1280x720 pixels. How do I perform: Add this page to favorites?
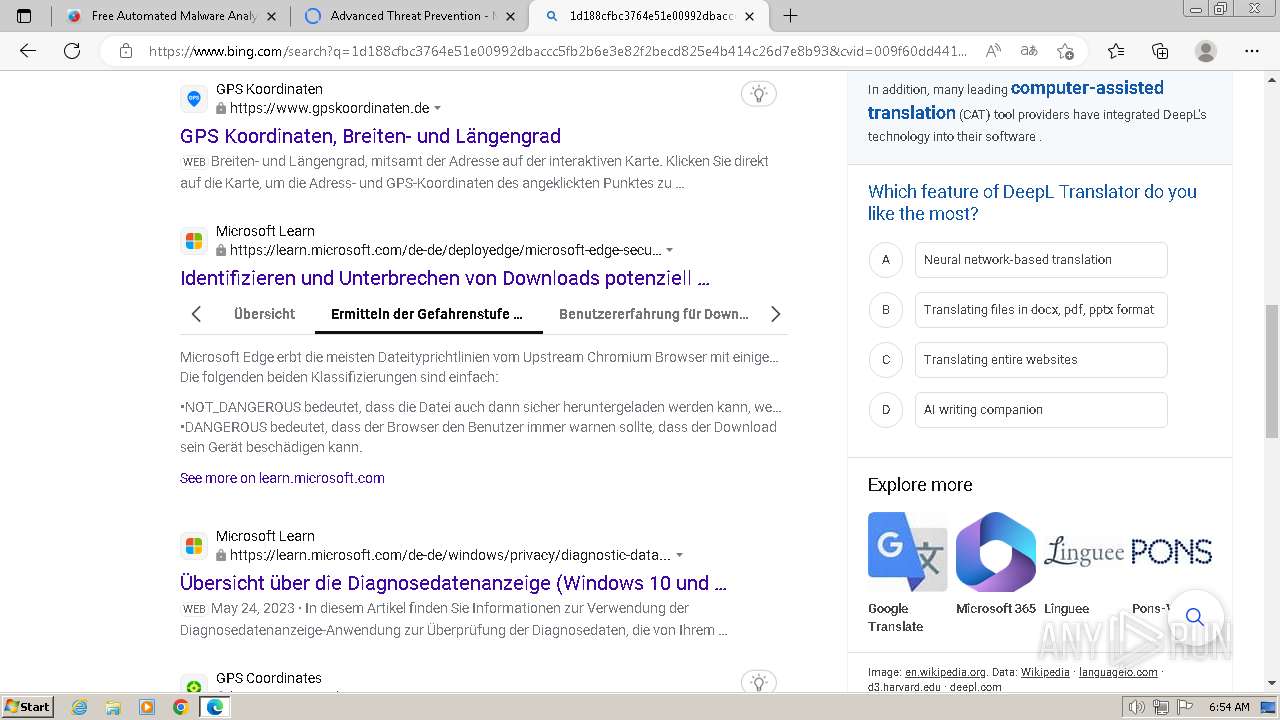click(x=1065, y=51)
